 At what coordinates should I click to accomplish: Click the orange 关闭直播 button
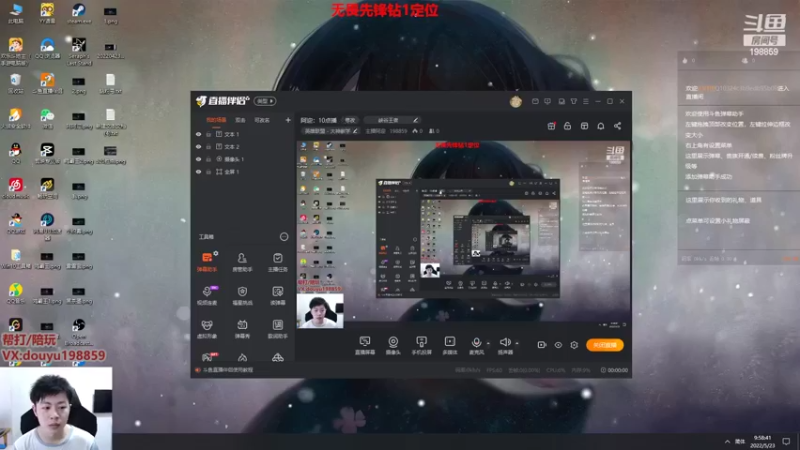[605, 345]
